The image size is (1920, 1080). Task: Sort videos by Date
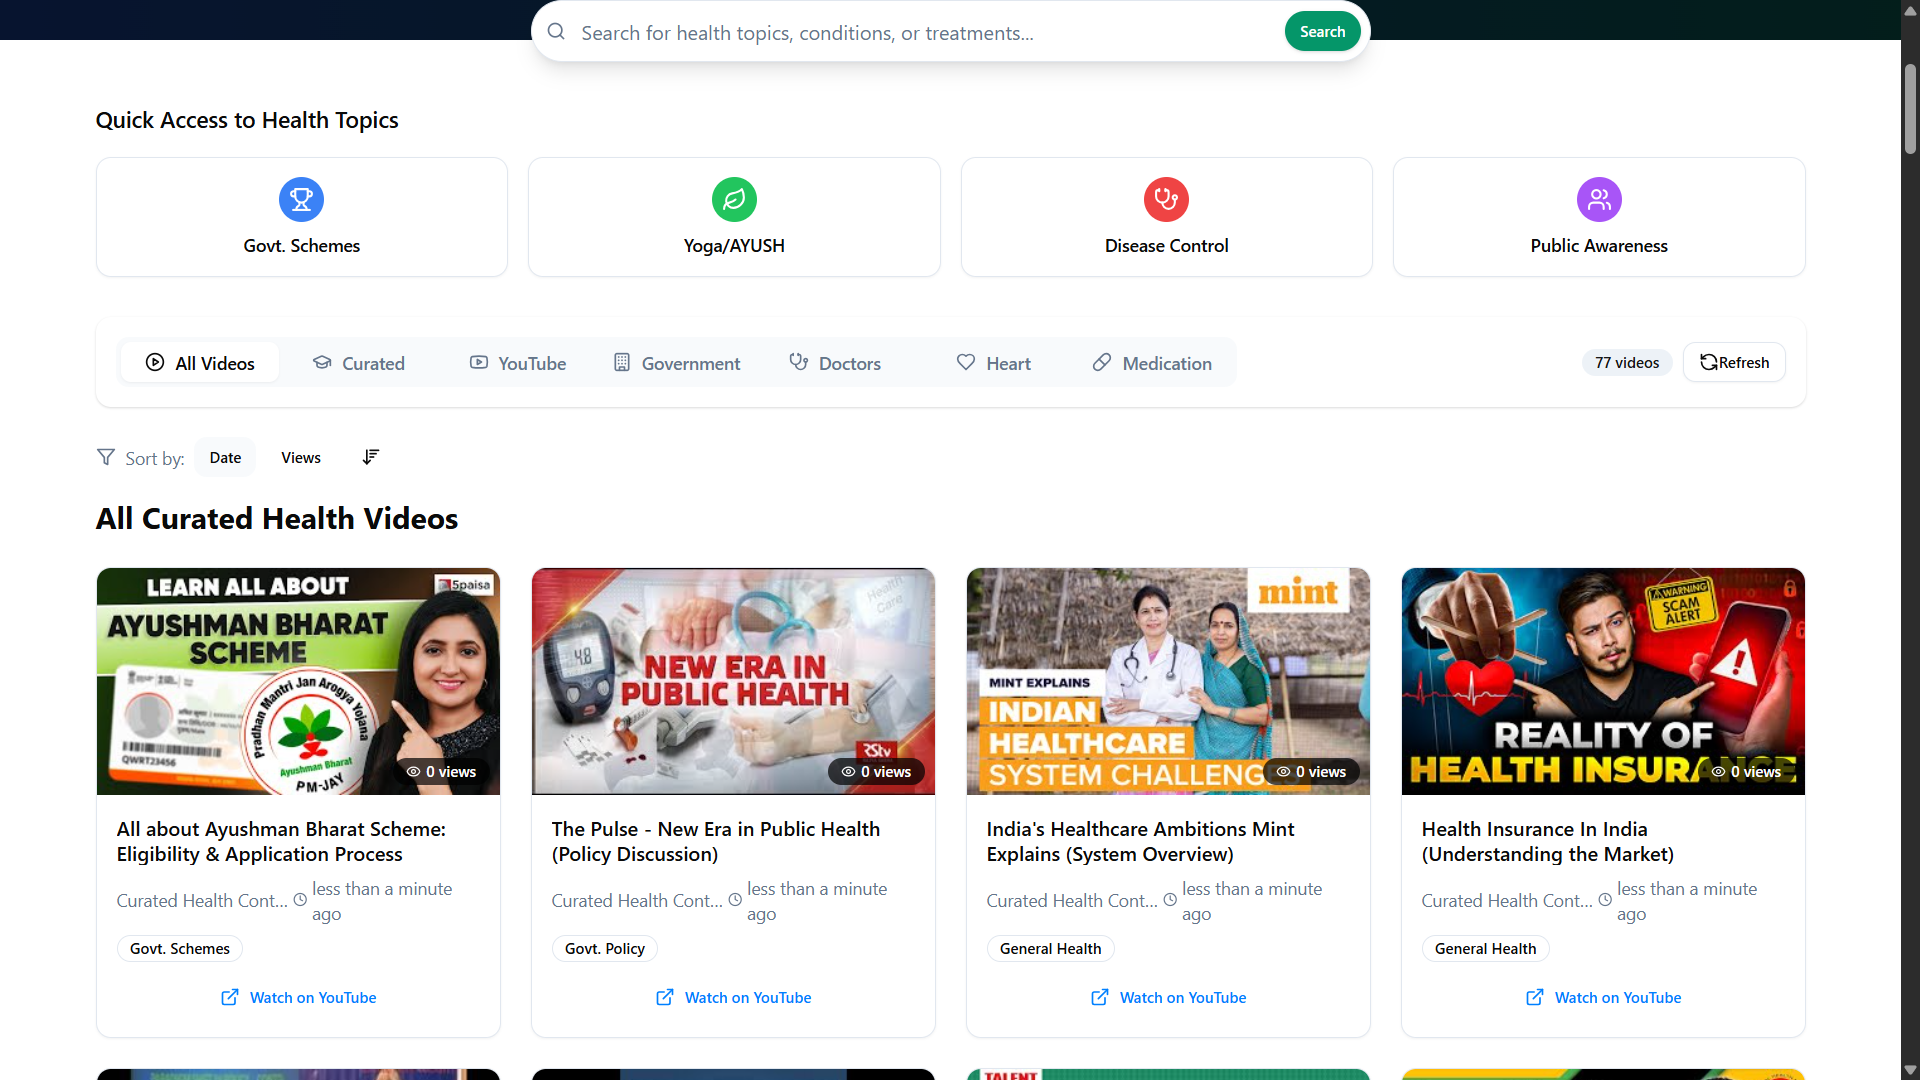pyautogui.click(x=225, y=457)
